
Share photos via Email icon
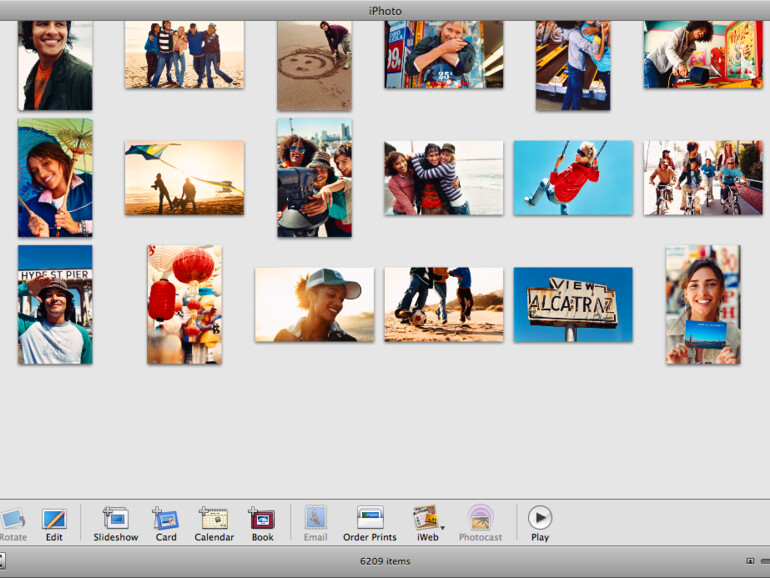pyautogui.click(x=315, y=518)
